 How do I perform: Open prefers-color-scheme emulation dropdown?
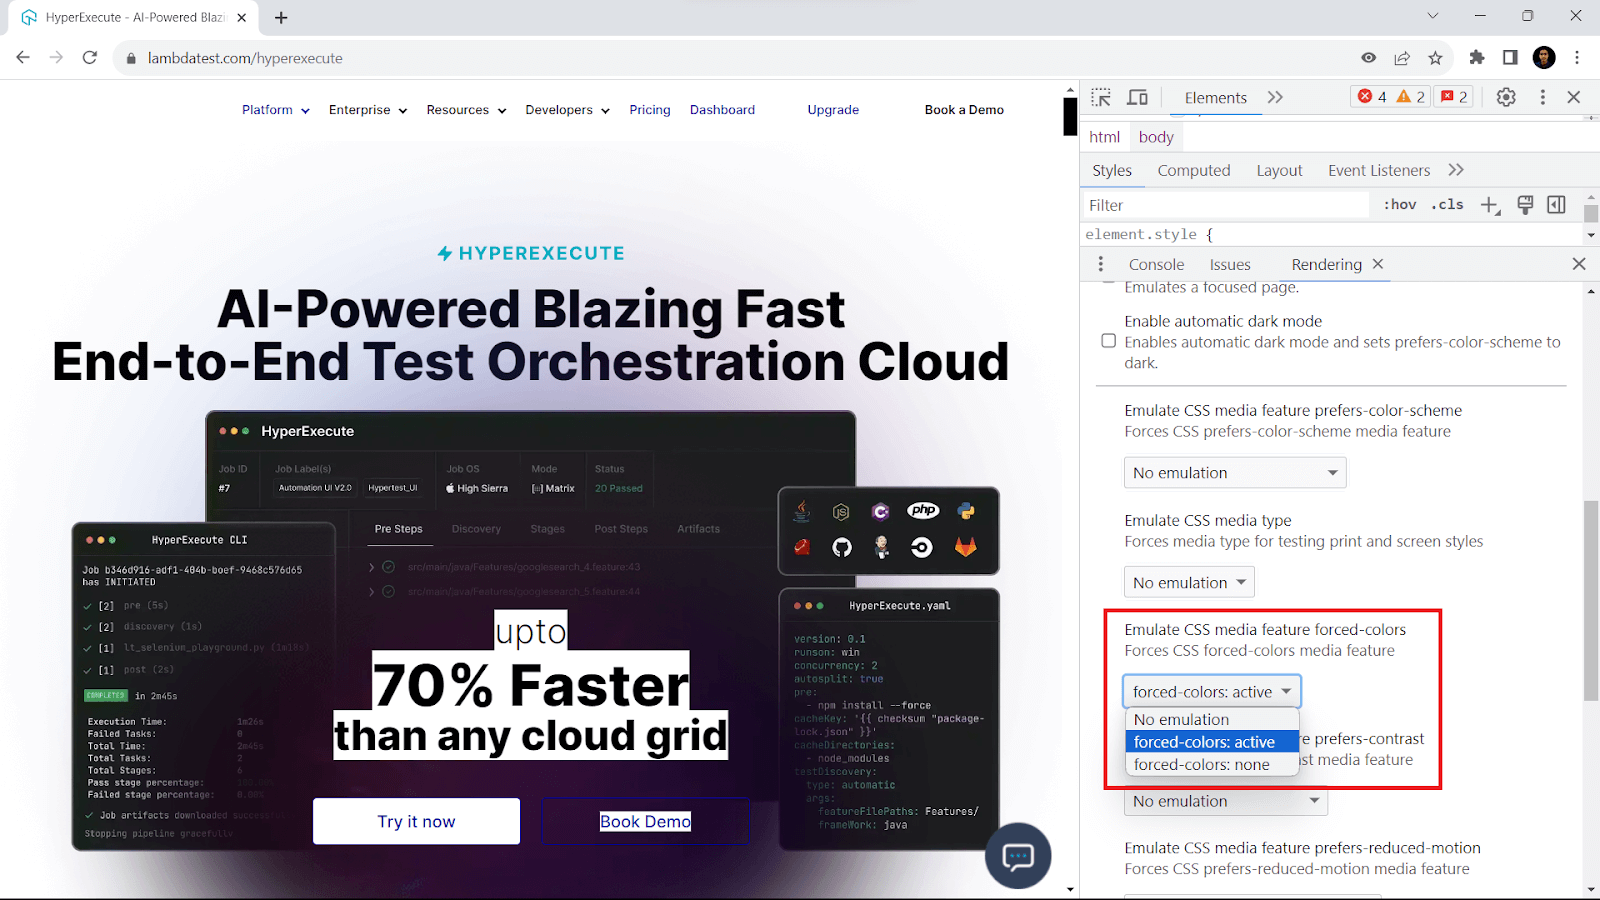click(1235, 473)
